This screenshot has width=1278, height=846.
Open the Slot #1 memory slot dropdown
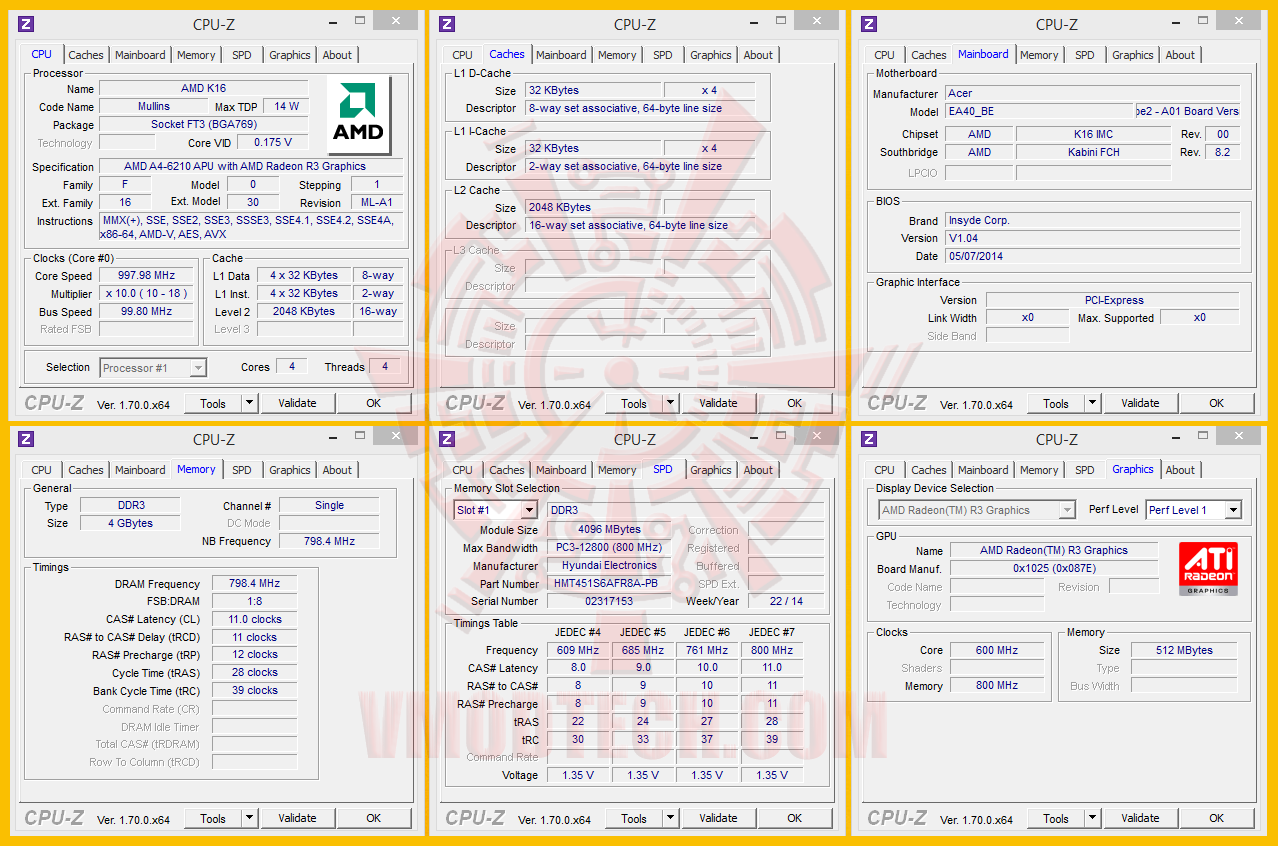[x=530, y=510]
